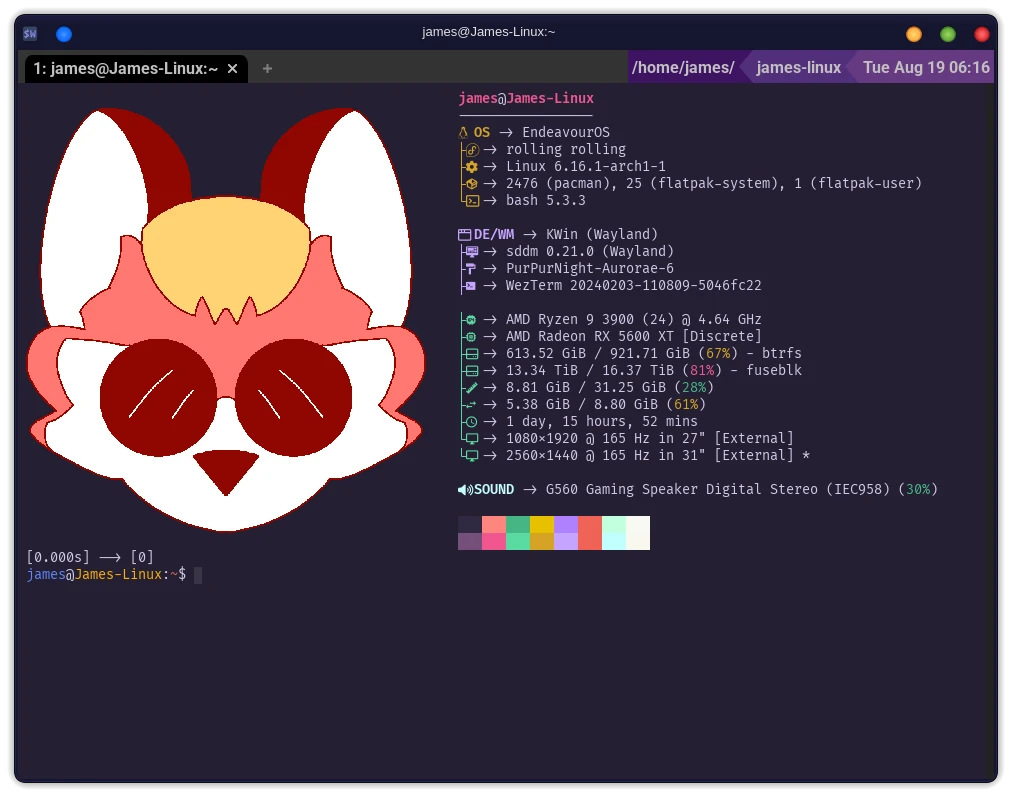Select the tab "1: james@James-Linux:~"
The height and width of the screenshot is (797, 1012).
point(125,69)
